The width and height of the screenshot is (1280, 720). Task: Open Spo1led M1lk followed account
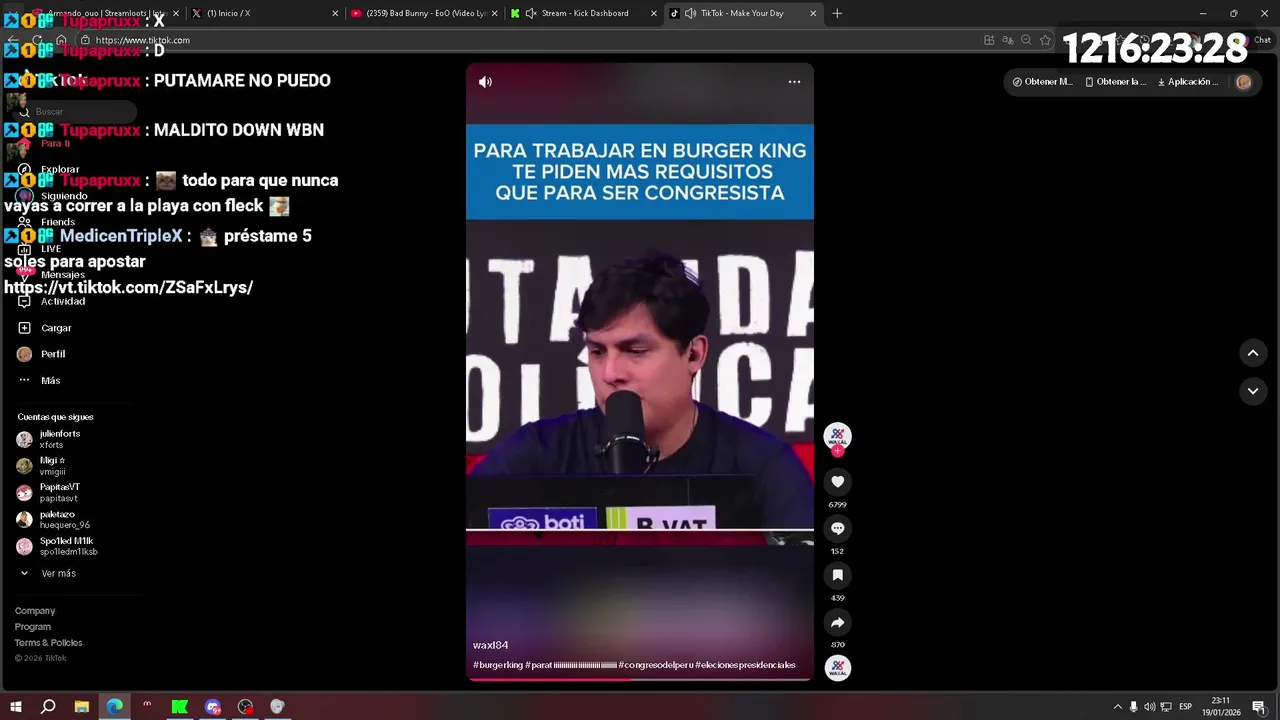pos(57,546)
